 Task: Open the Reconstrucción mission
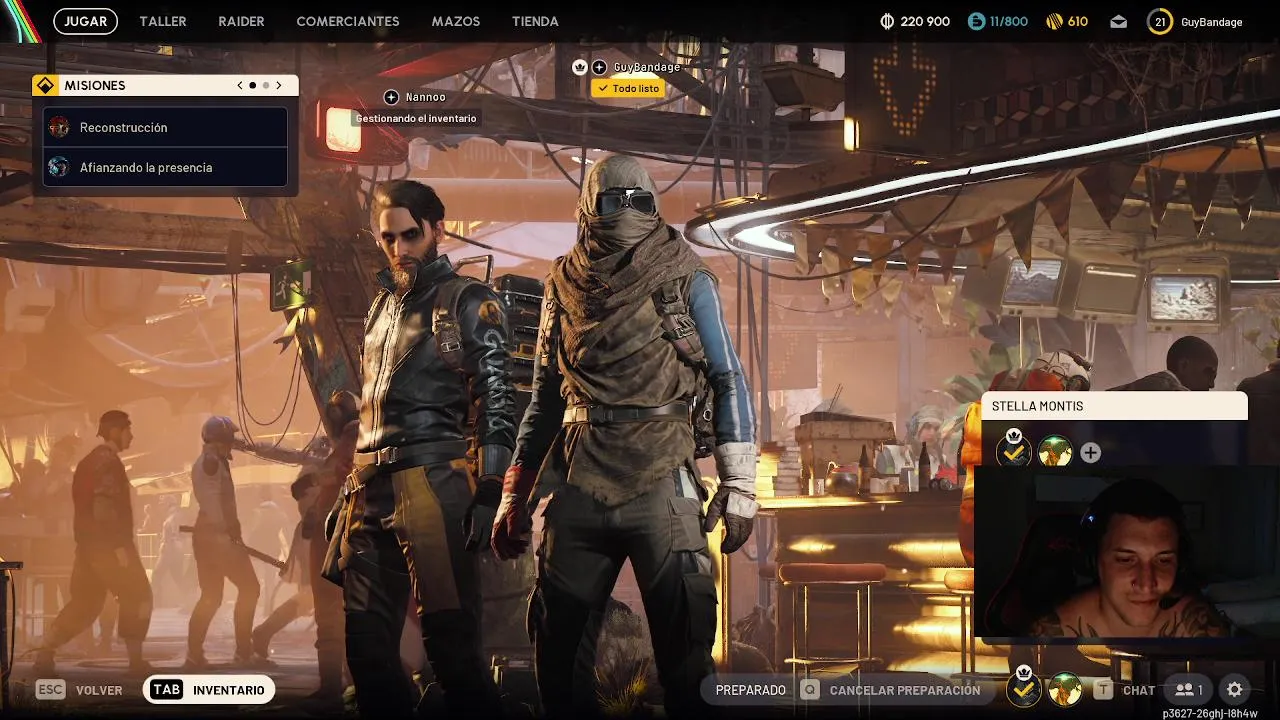(165, 127)
